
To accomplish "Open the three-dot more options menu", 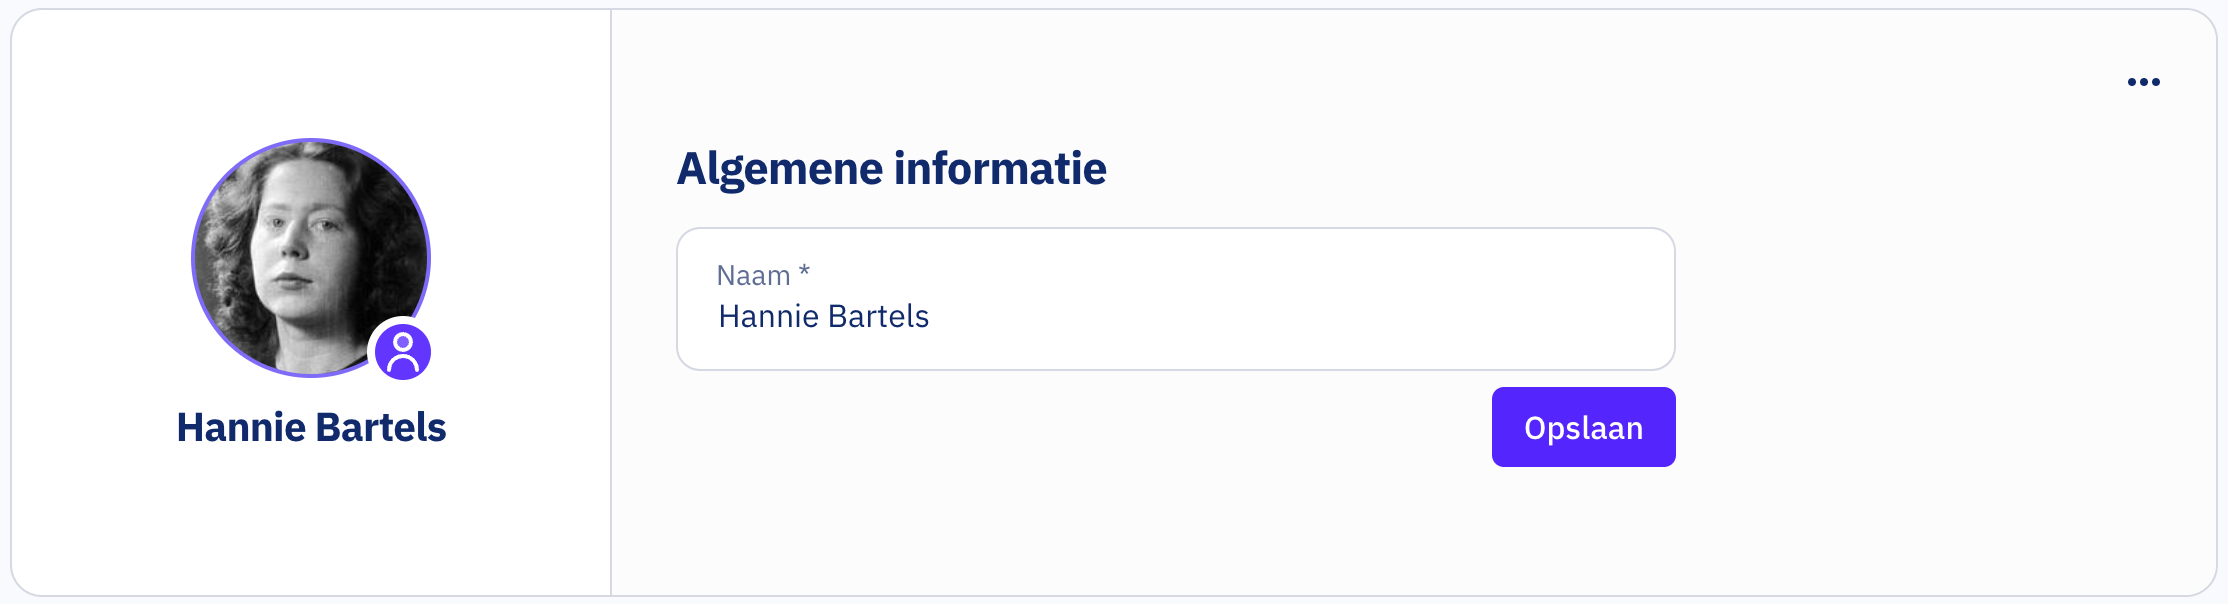I will pyautogui.click(x=2143, y=82).
